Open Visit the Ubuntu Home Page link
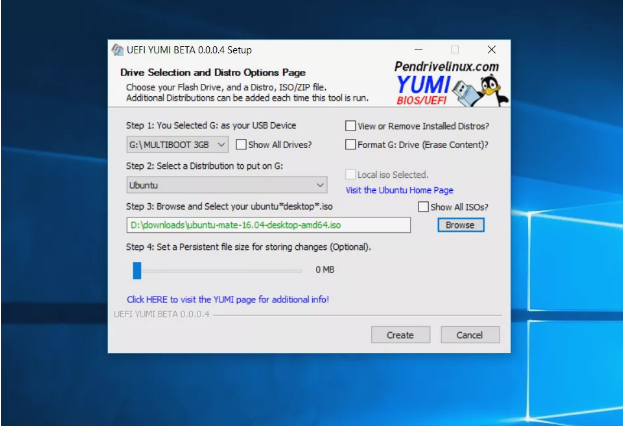The image size is (623, 426). tap(399, 190)
